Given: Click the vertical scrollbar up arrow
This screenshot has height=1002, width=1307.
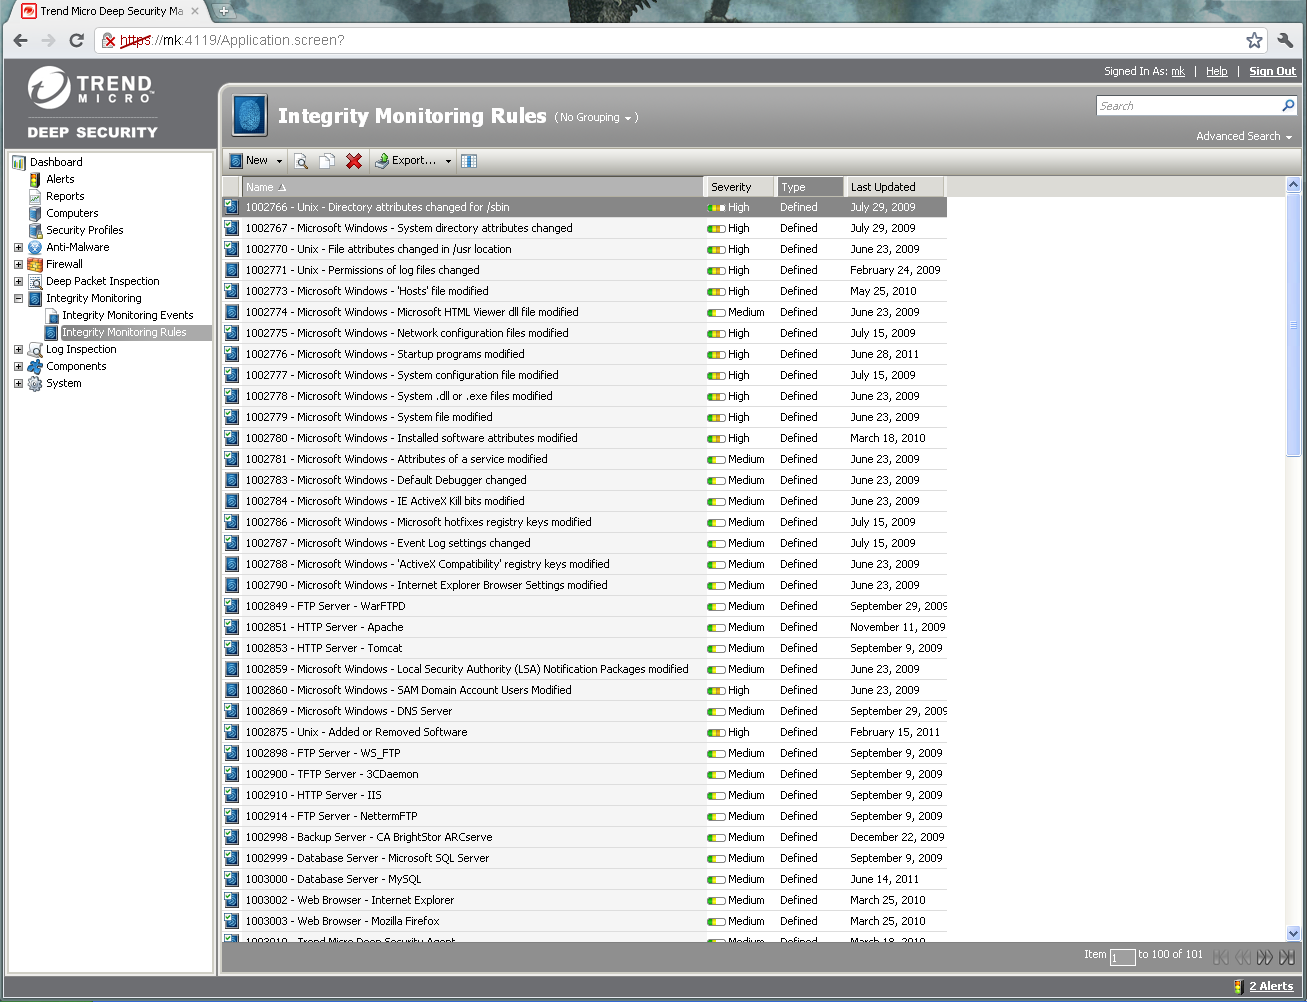Looking at the screenshot, I should click(1293, 185).
